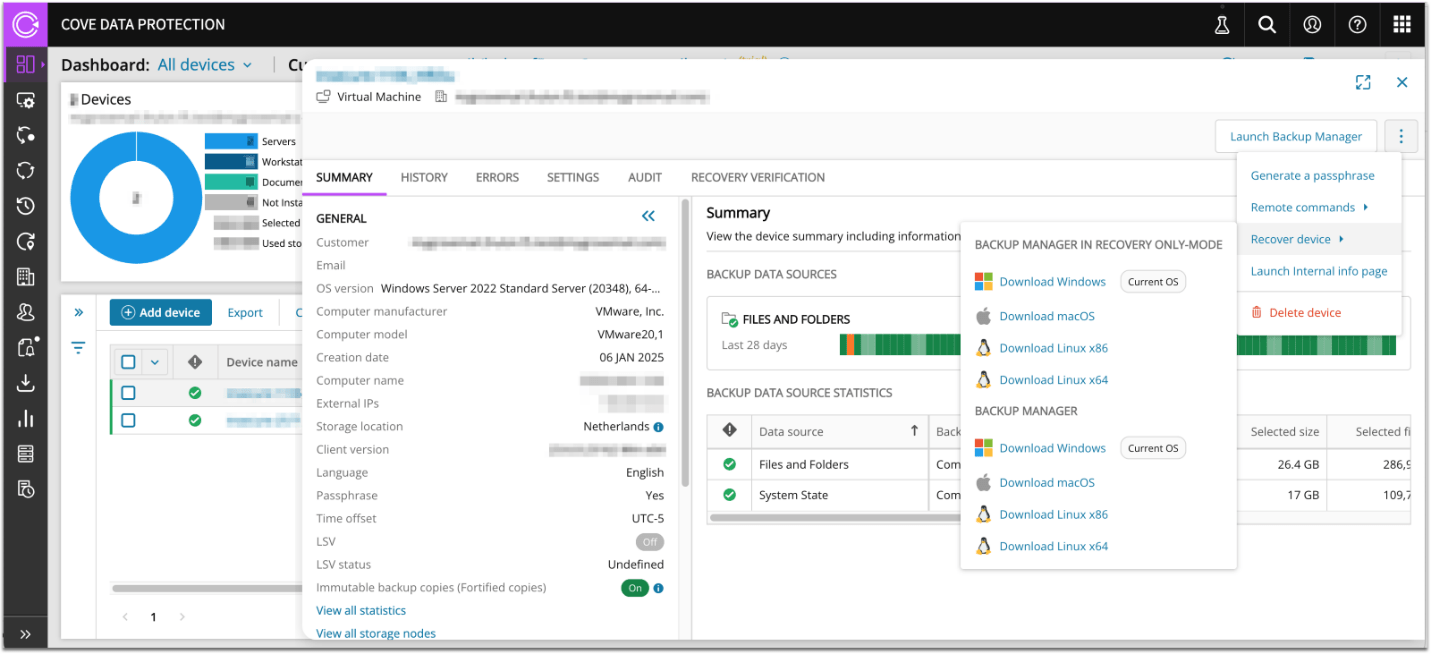Open the app grid launcher icon
This screenshot has width=1431, height=654.
[1402, 25]
